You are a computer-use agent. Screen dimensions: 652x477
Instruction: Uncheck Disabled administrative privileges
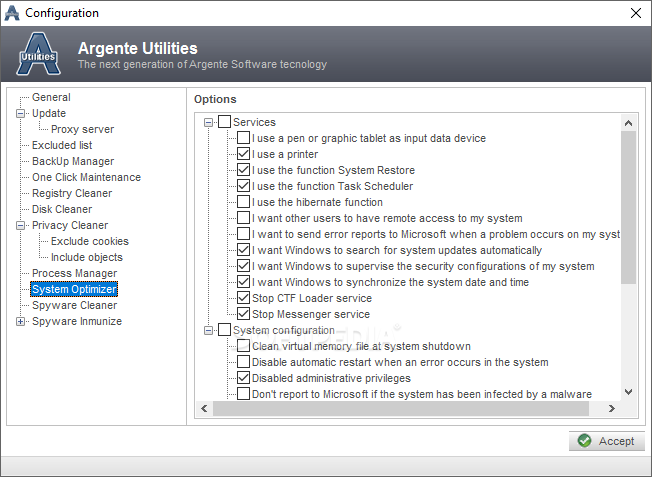(244, 378)
